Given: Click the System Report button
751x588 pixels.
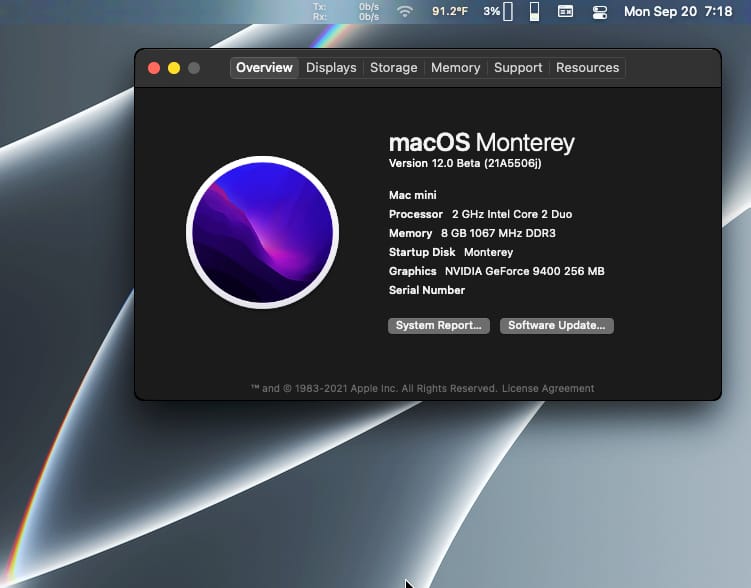Looking at the screenshot, I should click(439, 326).
